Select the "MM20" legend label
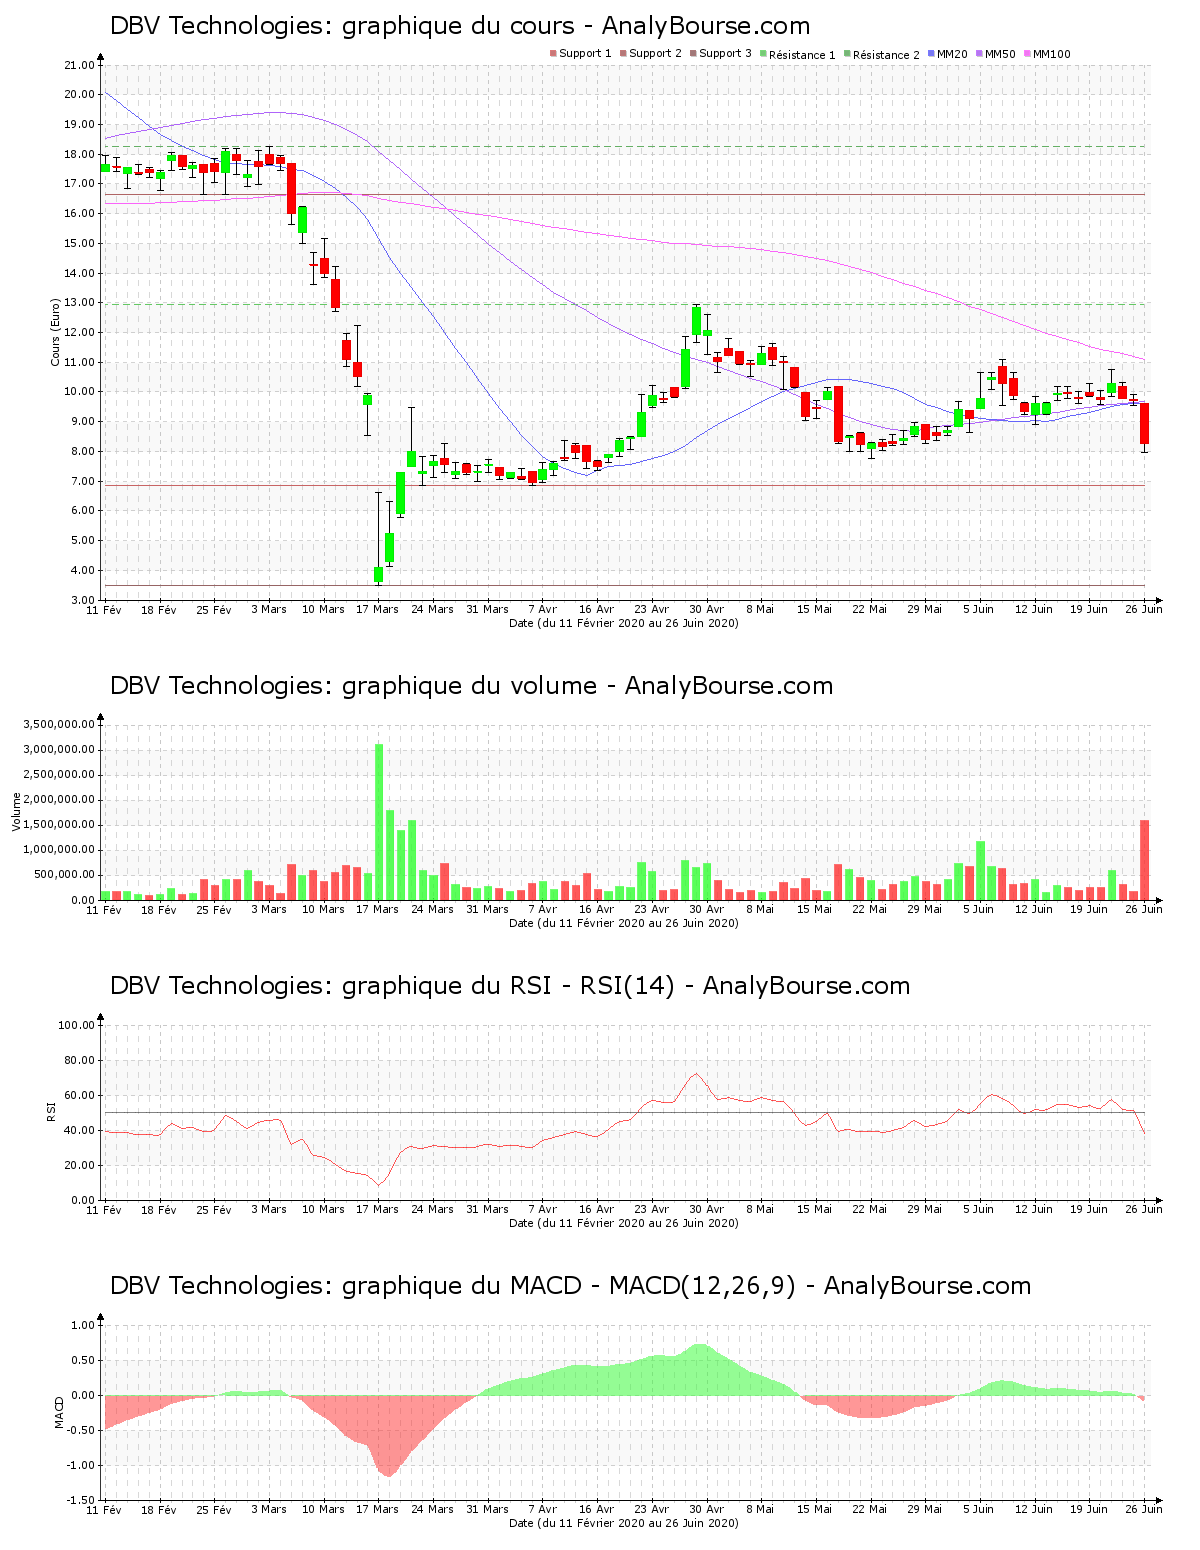Screen dimensions: 1200x1550 tap(952, 54)
